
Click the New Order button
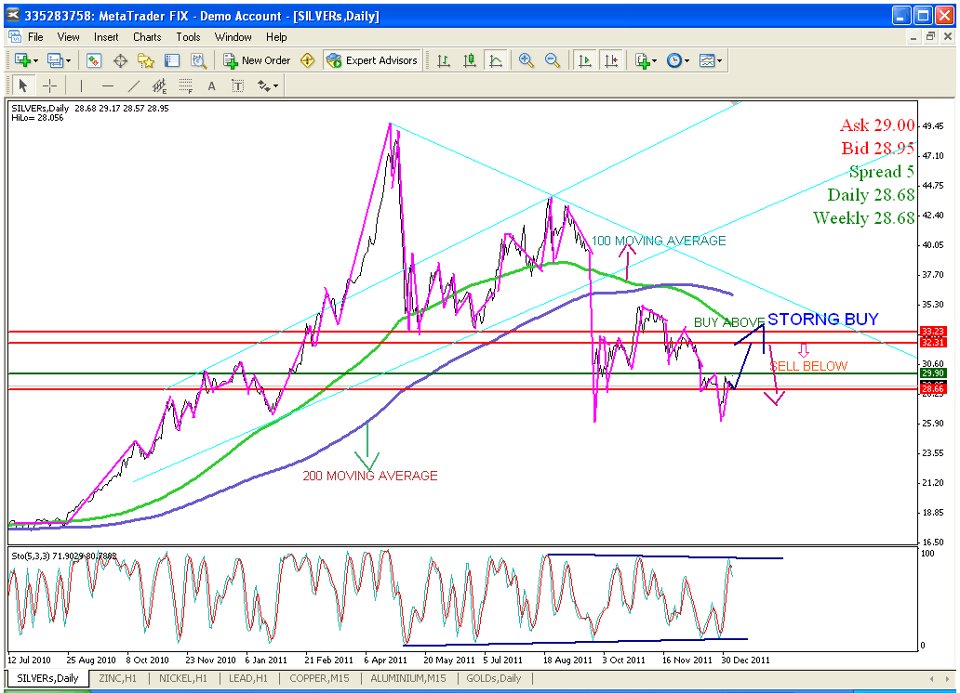click(x=256, y=61)
